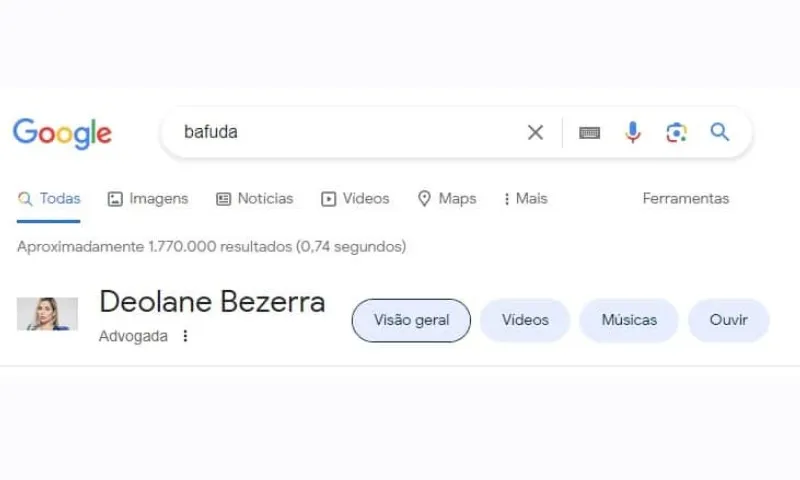The image size is (800, 480).
Task: Open the Maps tab
Action: (447, 198)
